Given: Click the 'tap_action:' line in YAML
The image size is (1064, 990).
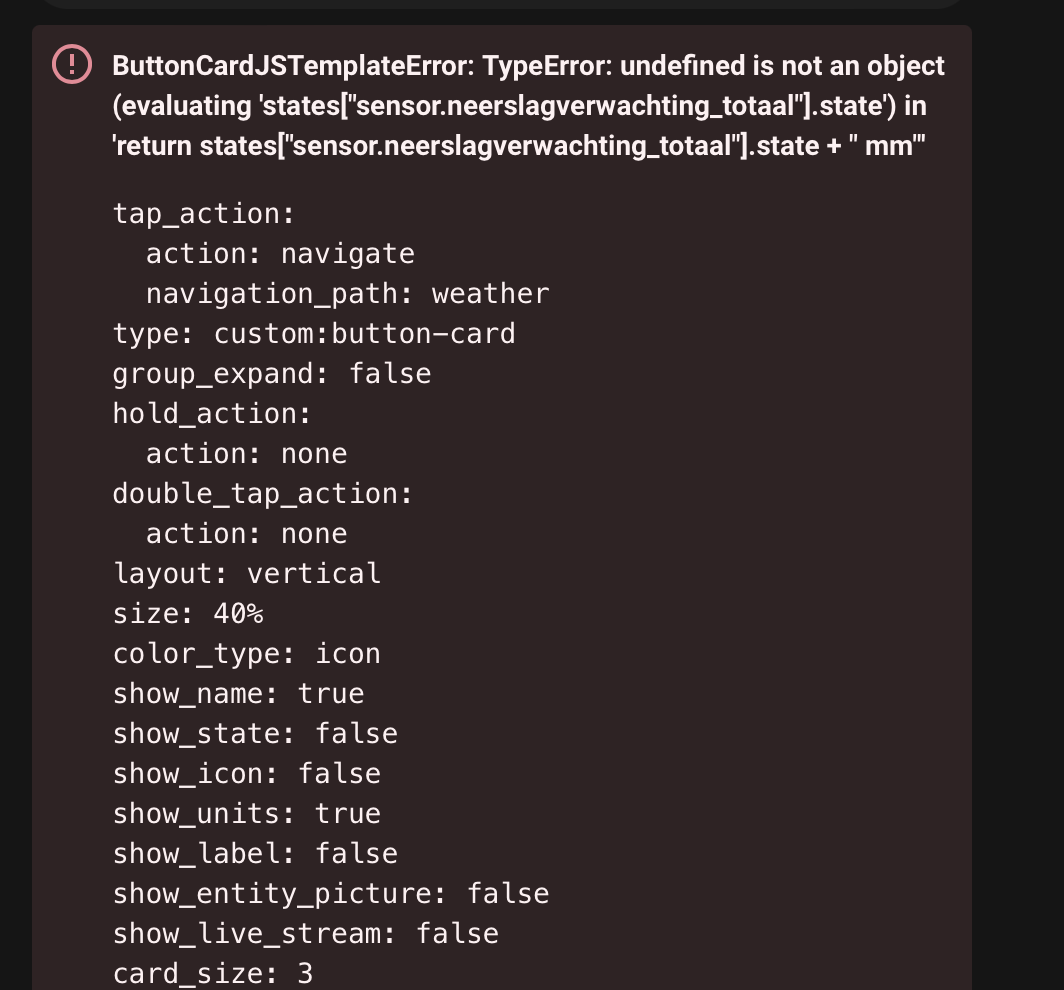Looking at the screenshot, I should click(204, 214).
